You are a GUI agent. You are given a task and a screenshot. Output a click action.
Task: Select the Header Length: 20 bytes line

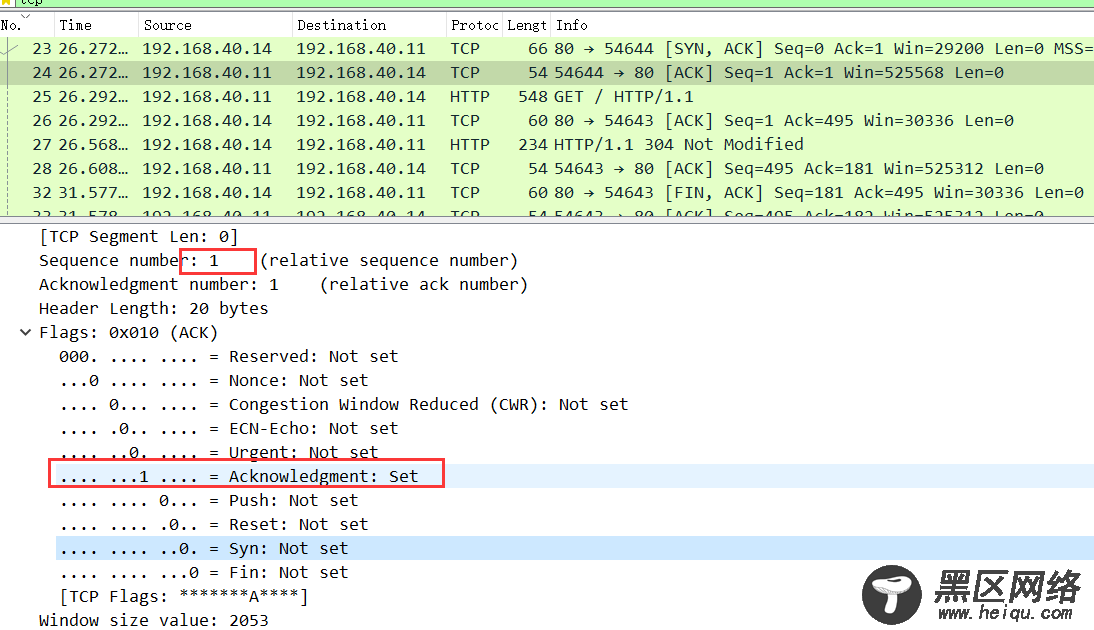[x=153, y=308]
